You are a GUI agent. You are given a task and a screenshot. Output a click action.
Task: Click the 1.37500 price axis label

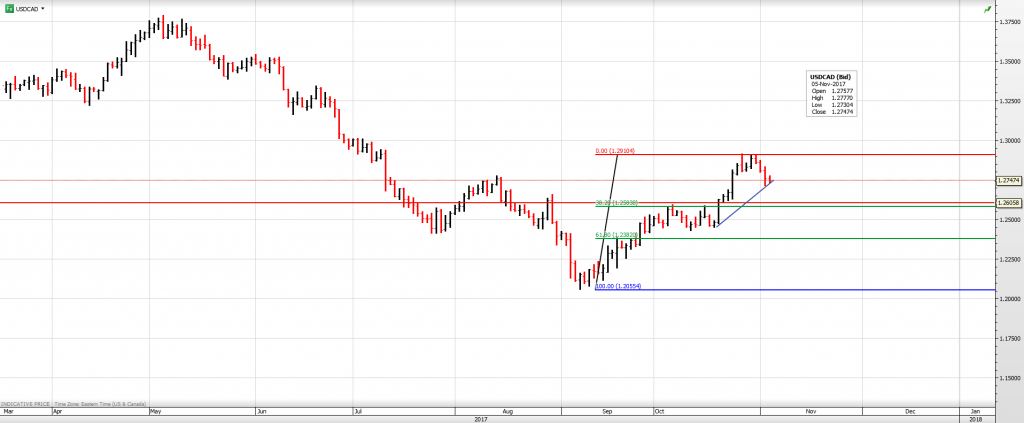[x=1008, y=22]
